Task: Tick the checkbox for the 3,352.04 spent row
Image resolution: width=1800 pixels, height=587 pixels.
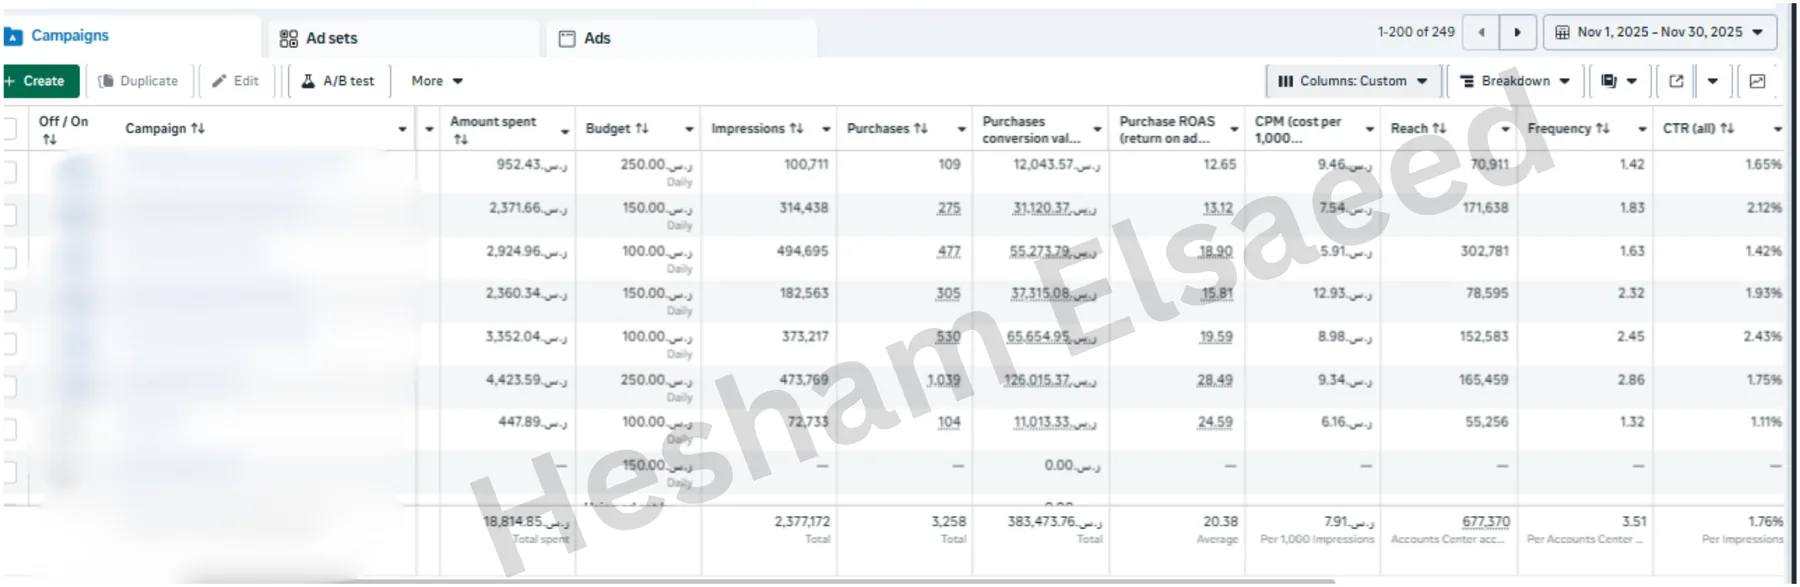Action: [9, 344]
